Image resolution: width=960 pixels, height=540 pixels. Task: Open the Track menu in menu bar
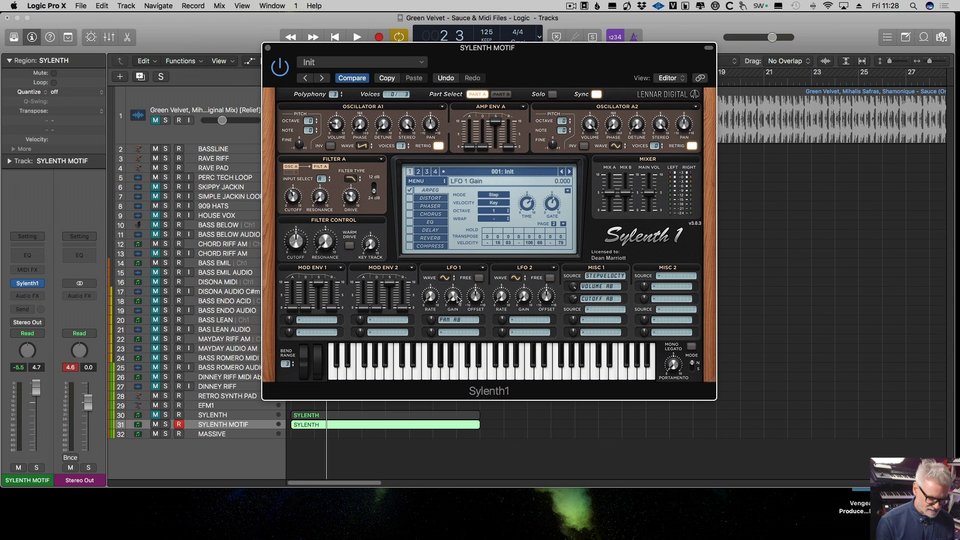coord(126,6)
